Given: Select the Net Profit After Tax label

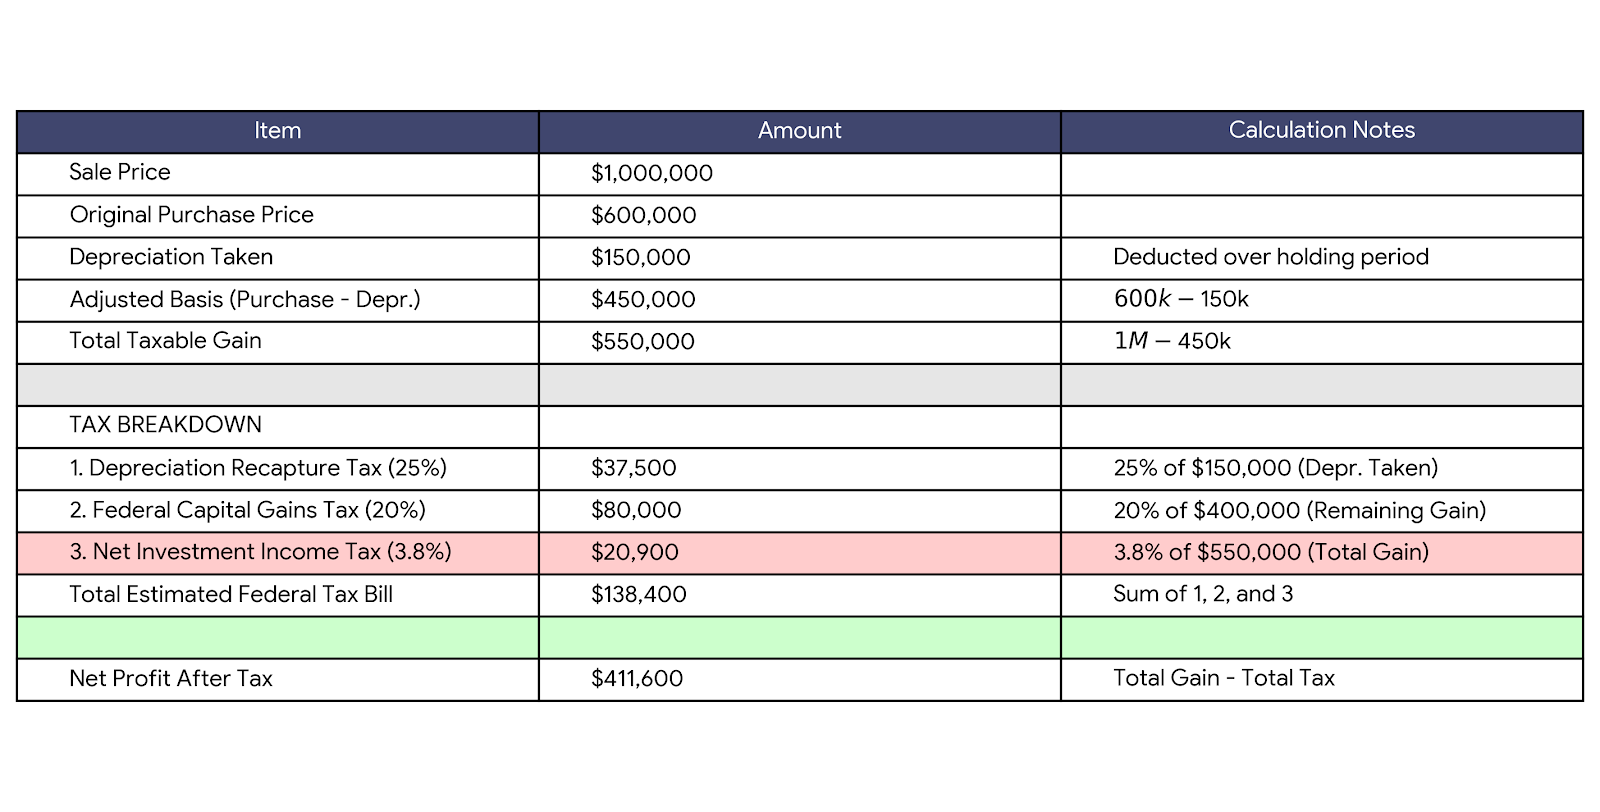Looking at the screenshot, I should (x=171, y=679).
